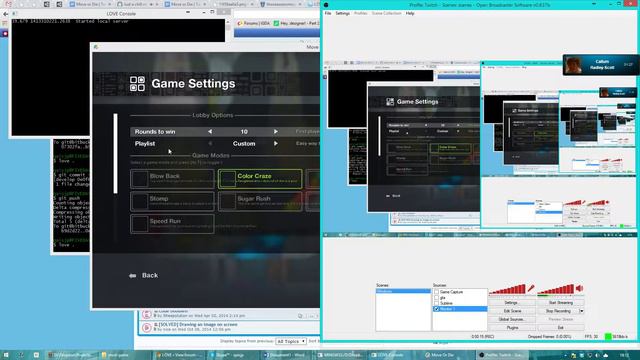
Task: Open the Skype taskbar button
Action: [x=232, y=355]
